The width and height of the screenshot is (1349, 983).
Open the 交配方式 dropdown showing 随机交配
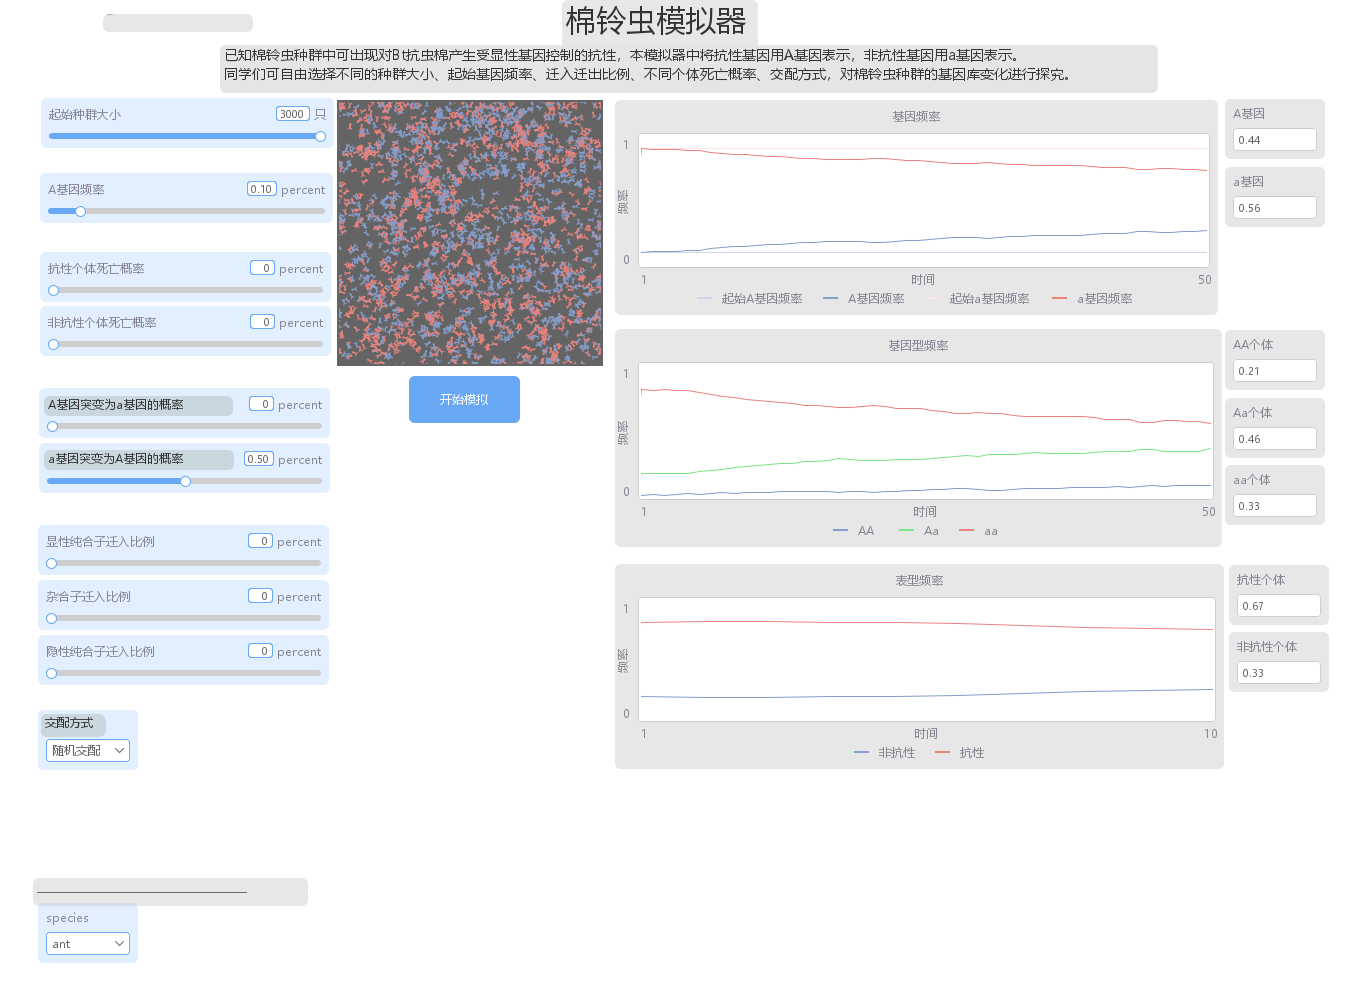(x=88, y=751)
